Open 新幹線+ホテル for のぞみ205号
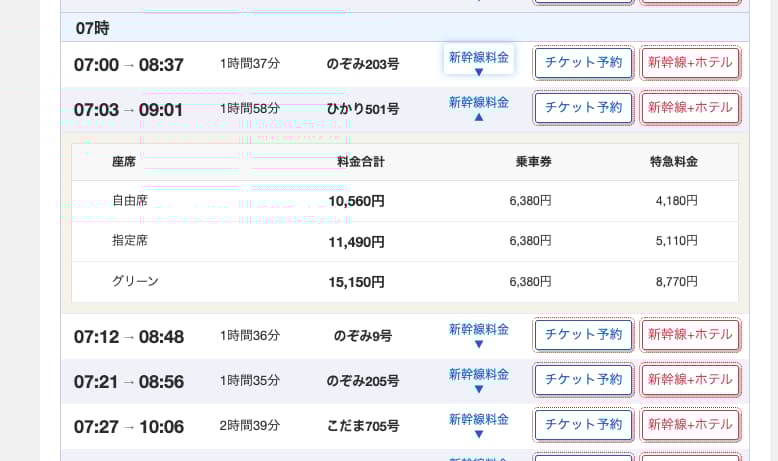The image size is (778, 461). pos(690,380)
